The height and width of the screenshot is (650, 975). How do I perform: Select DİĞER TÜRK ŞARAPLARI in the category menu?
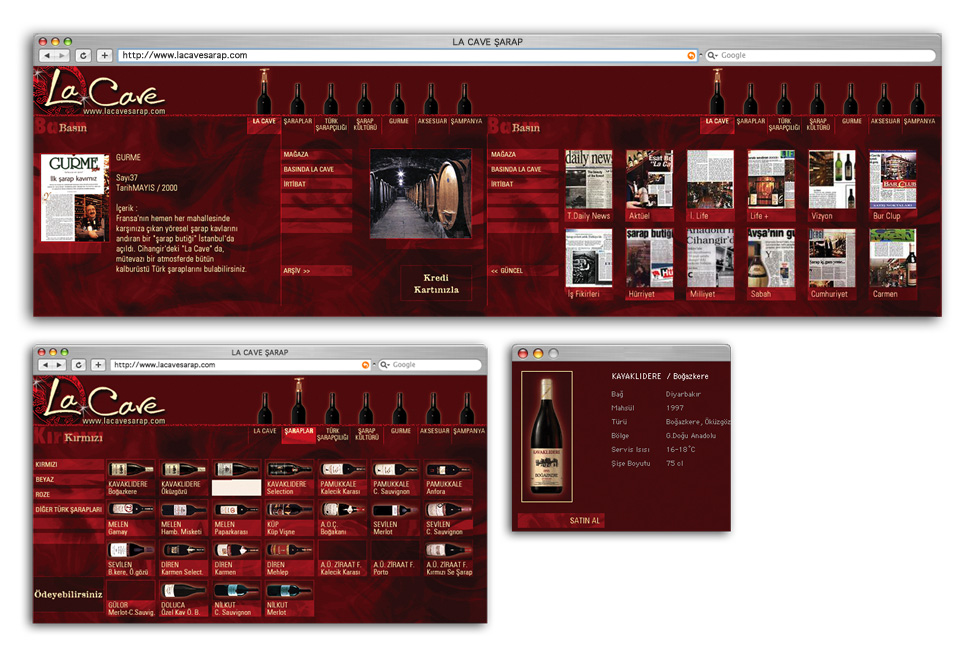click(x=68, y=509)
